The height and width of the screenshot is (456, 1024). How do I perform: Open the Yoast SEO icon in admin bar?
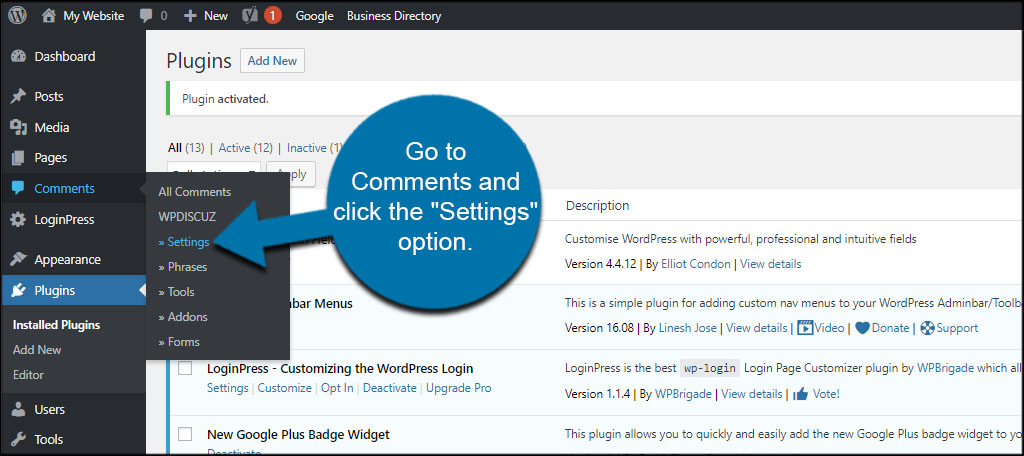coord(251,15)
